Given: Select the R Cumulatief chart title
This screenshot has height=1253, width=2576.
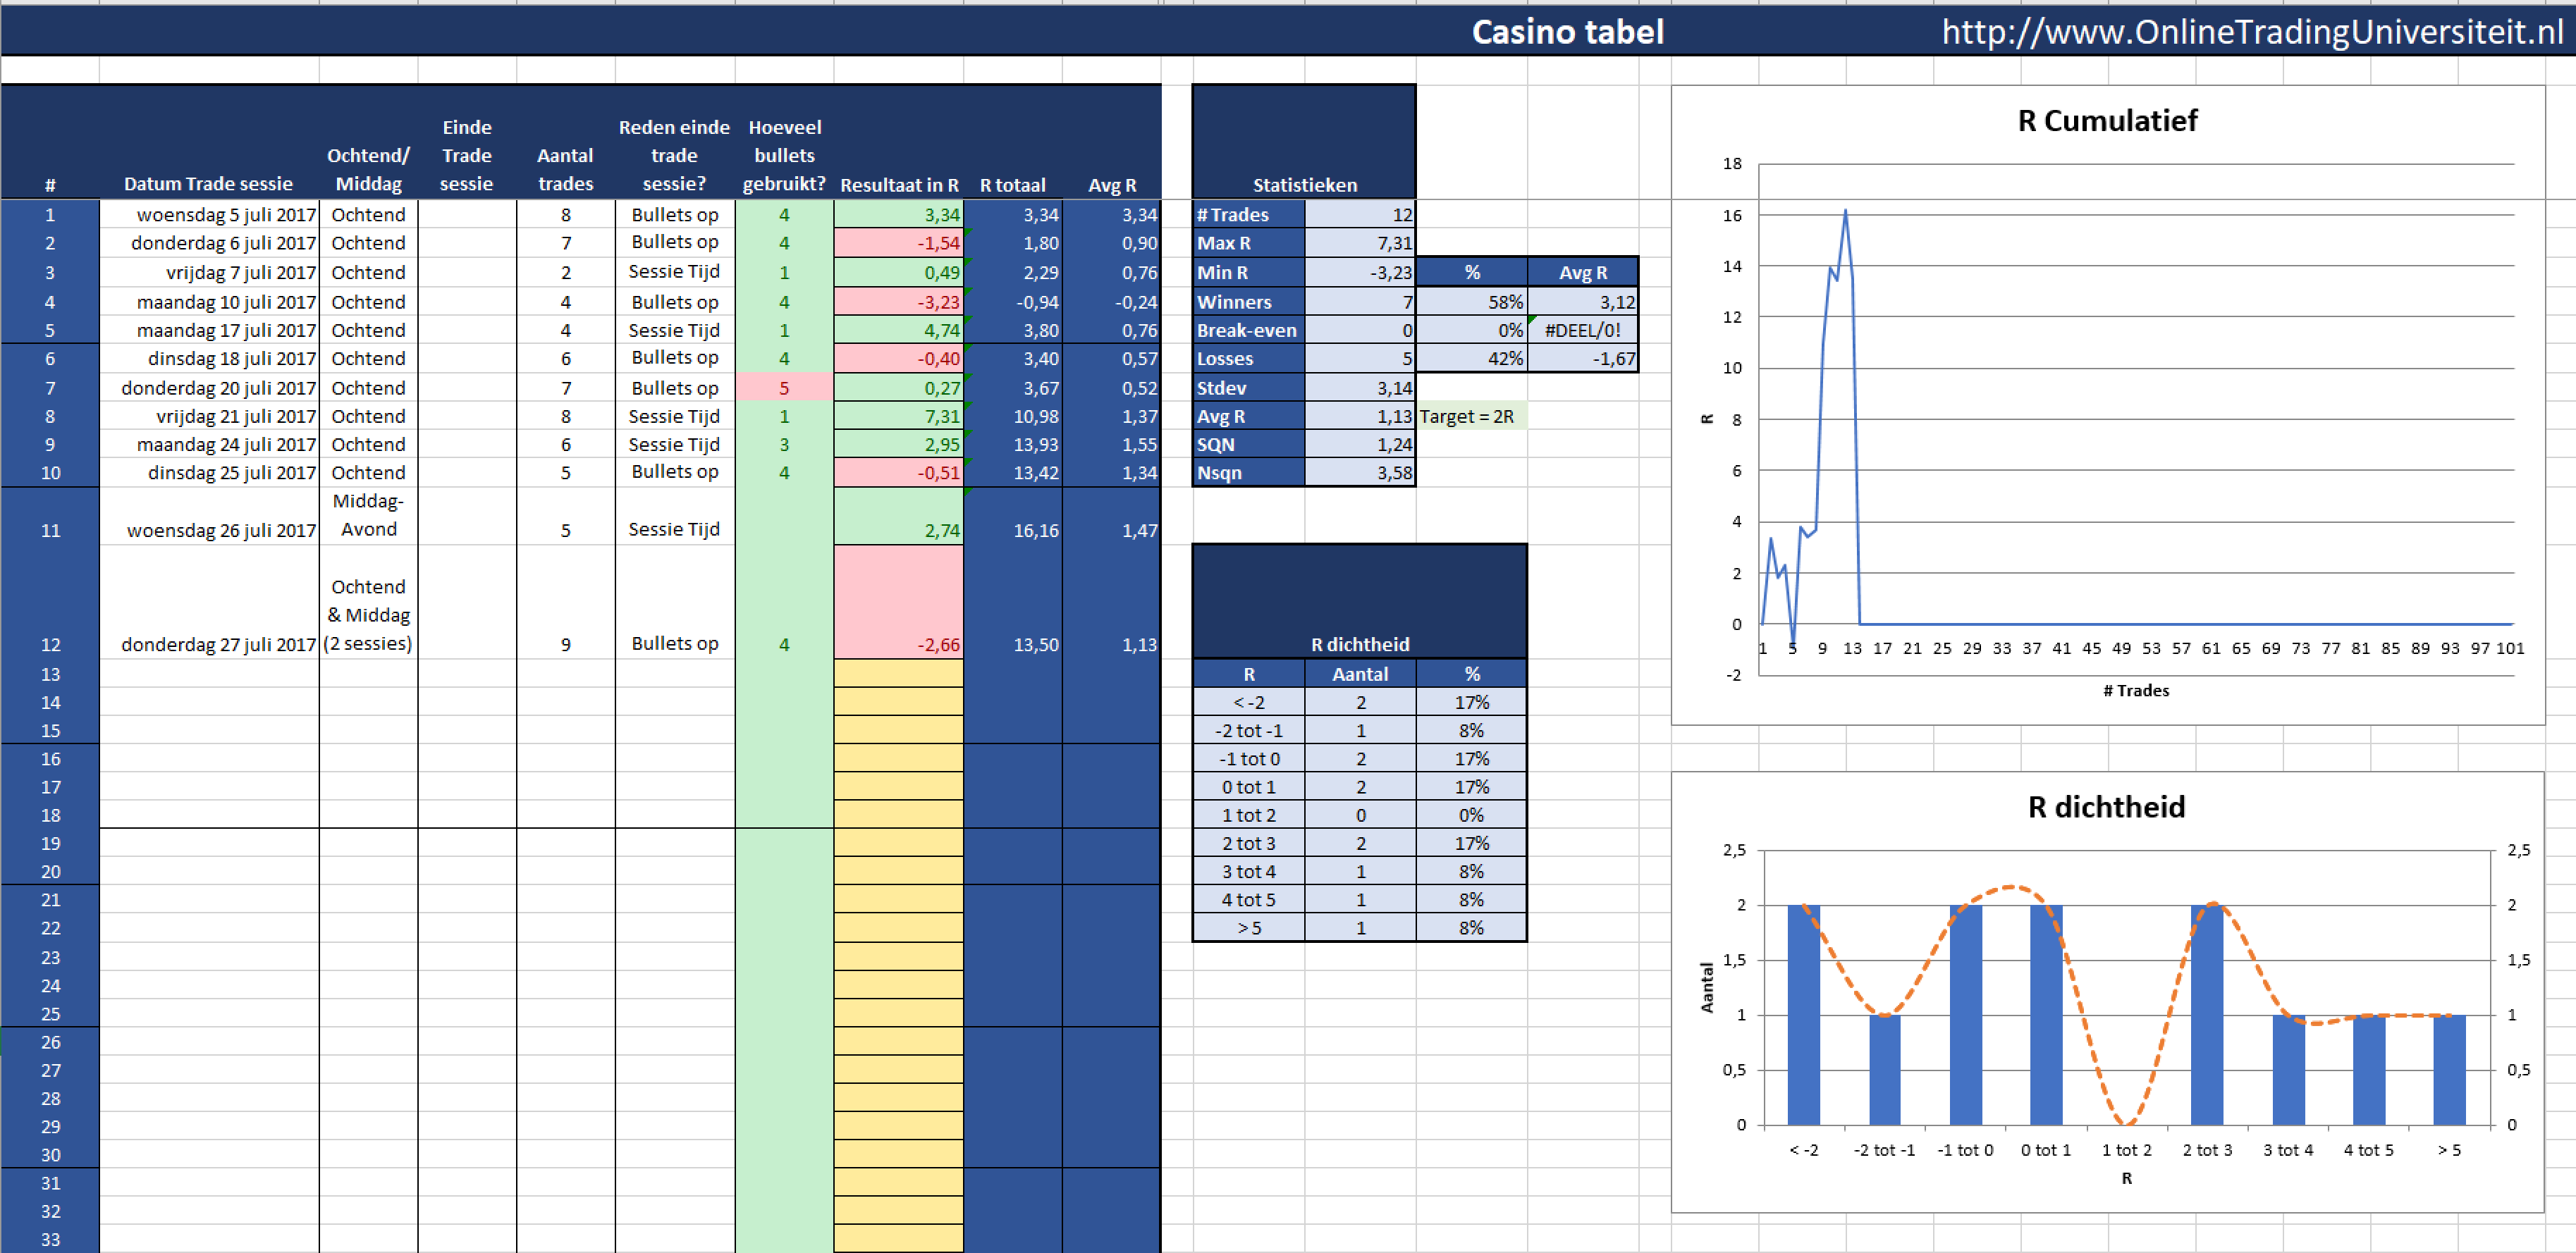Looking at the screenshot, I should (2107, 121).
